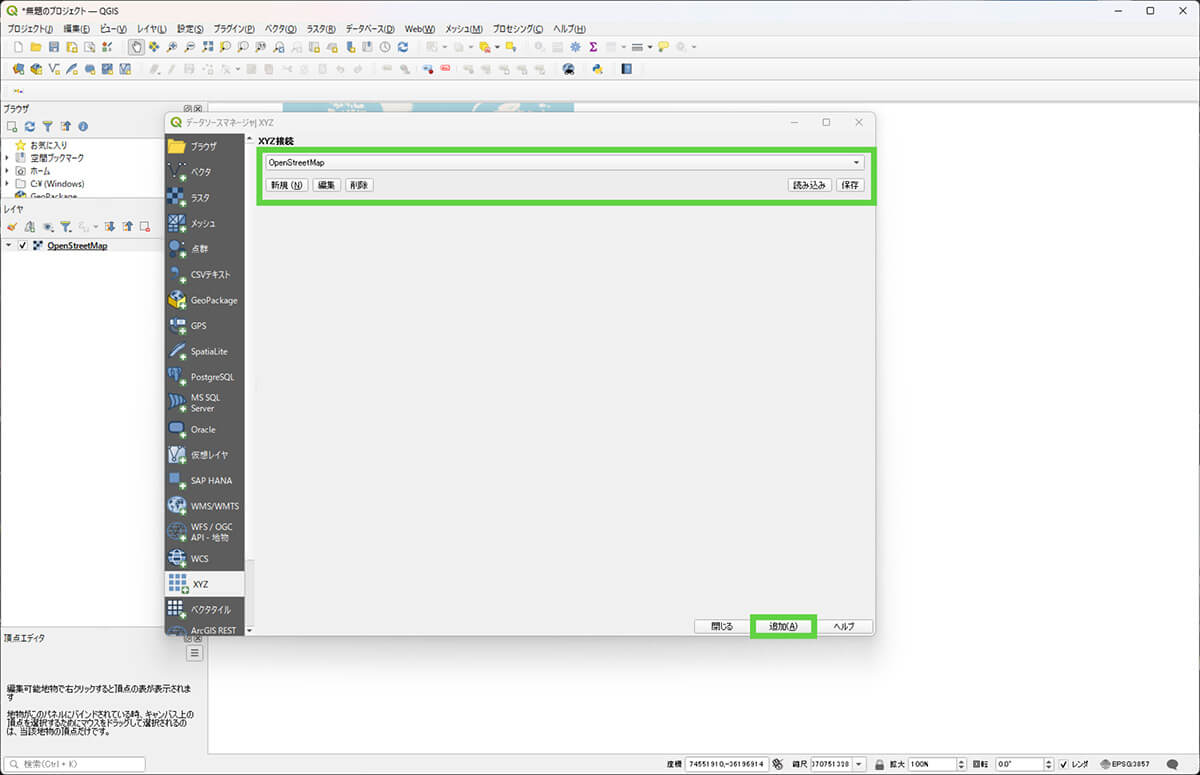
Task: Click the 座標 coordinate input field
Action: point(726,764)
